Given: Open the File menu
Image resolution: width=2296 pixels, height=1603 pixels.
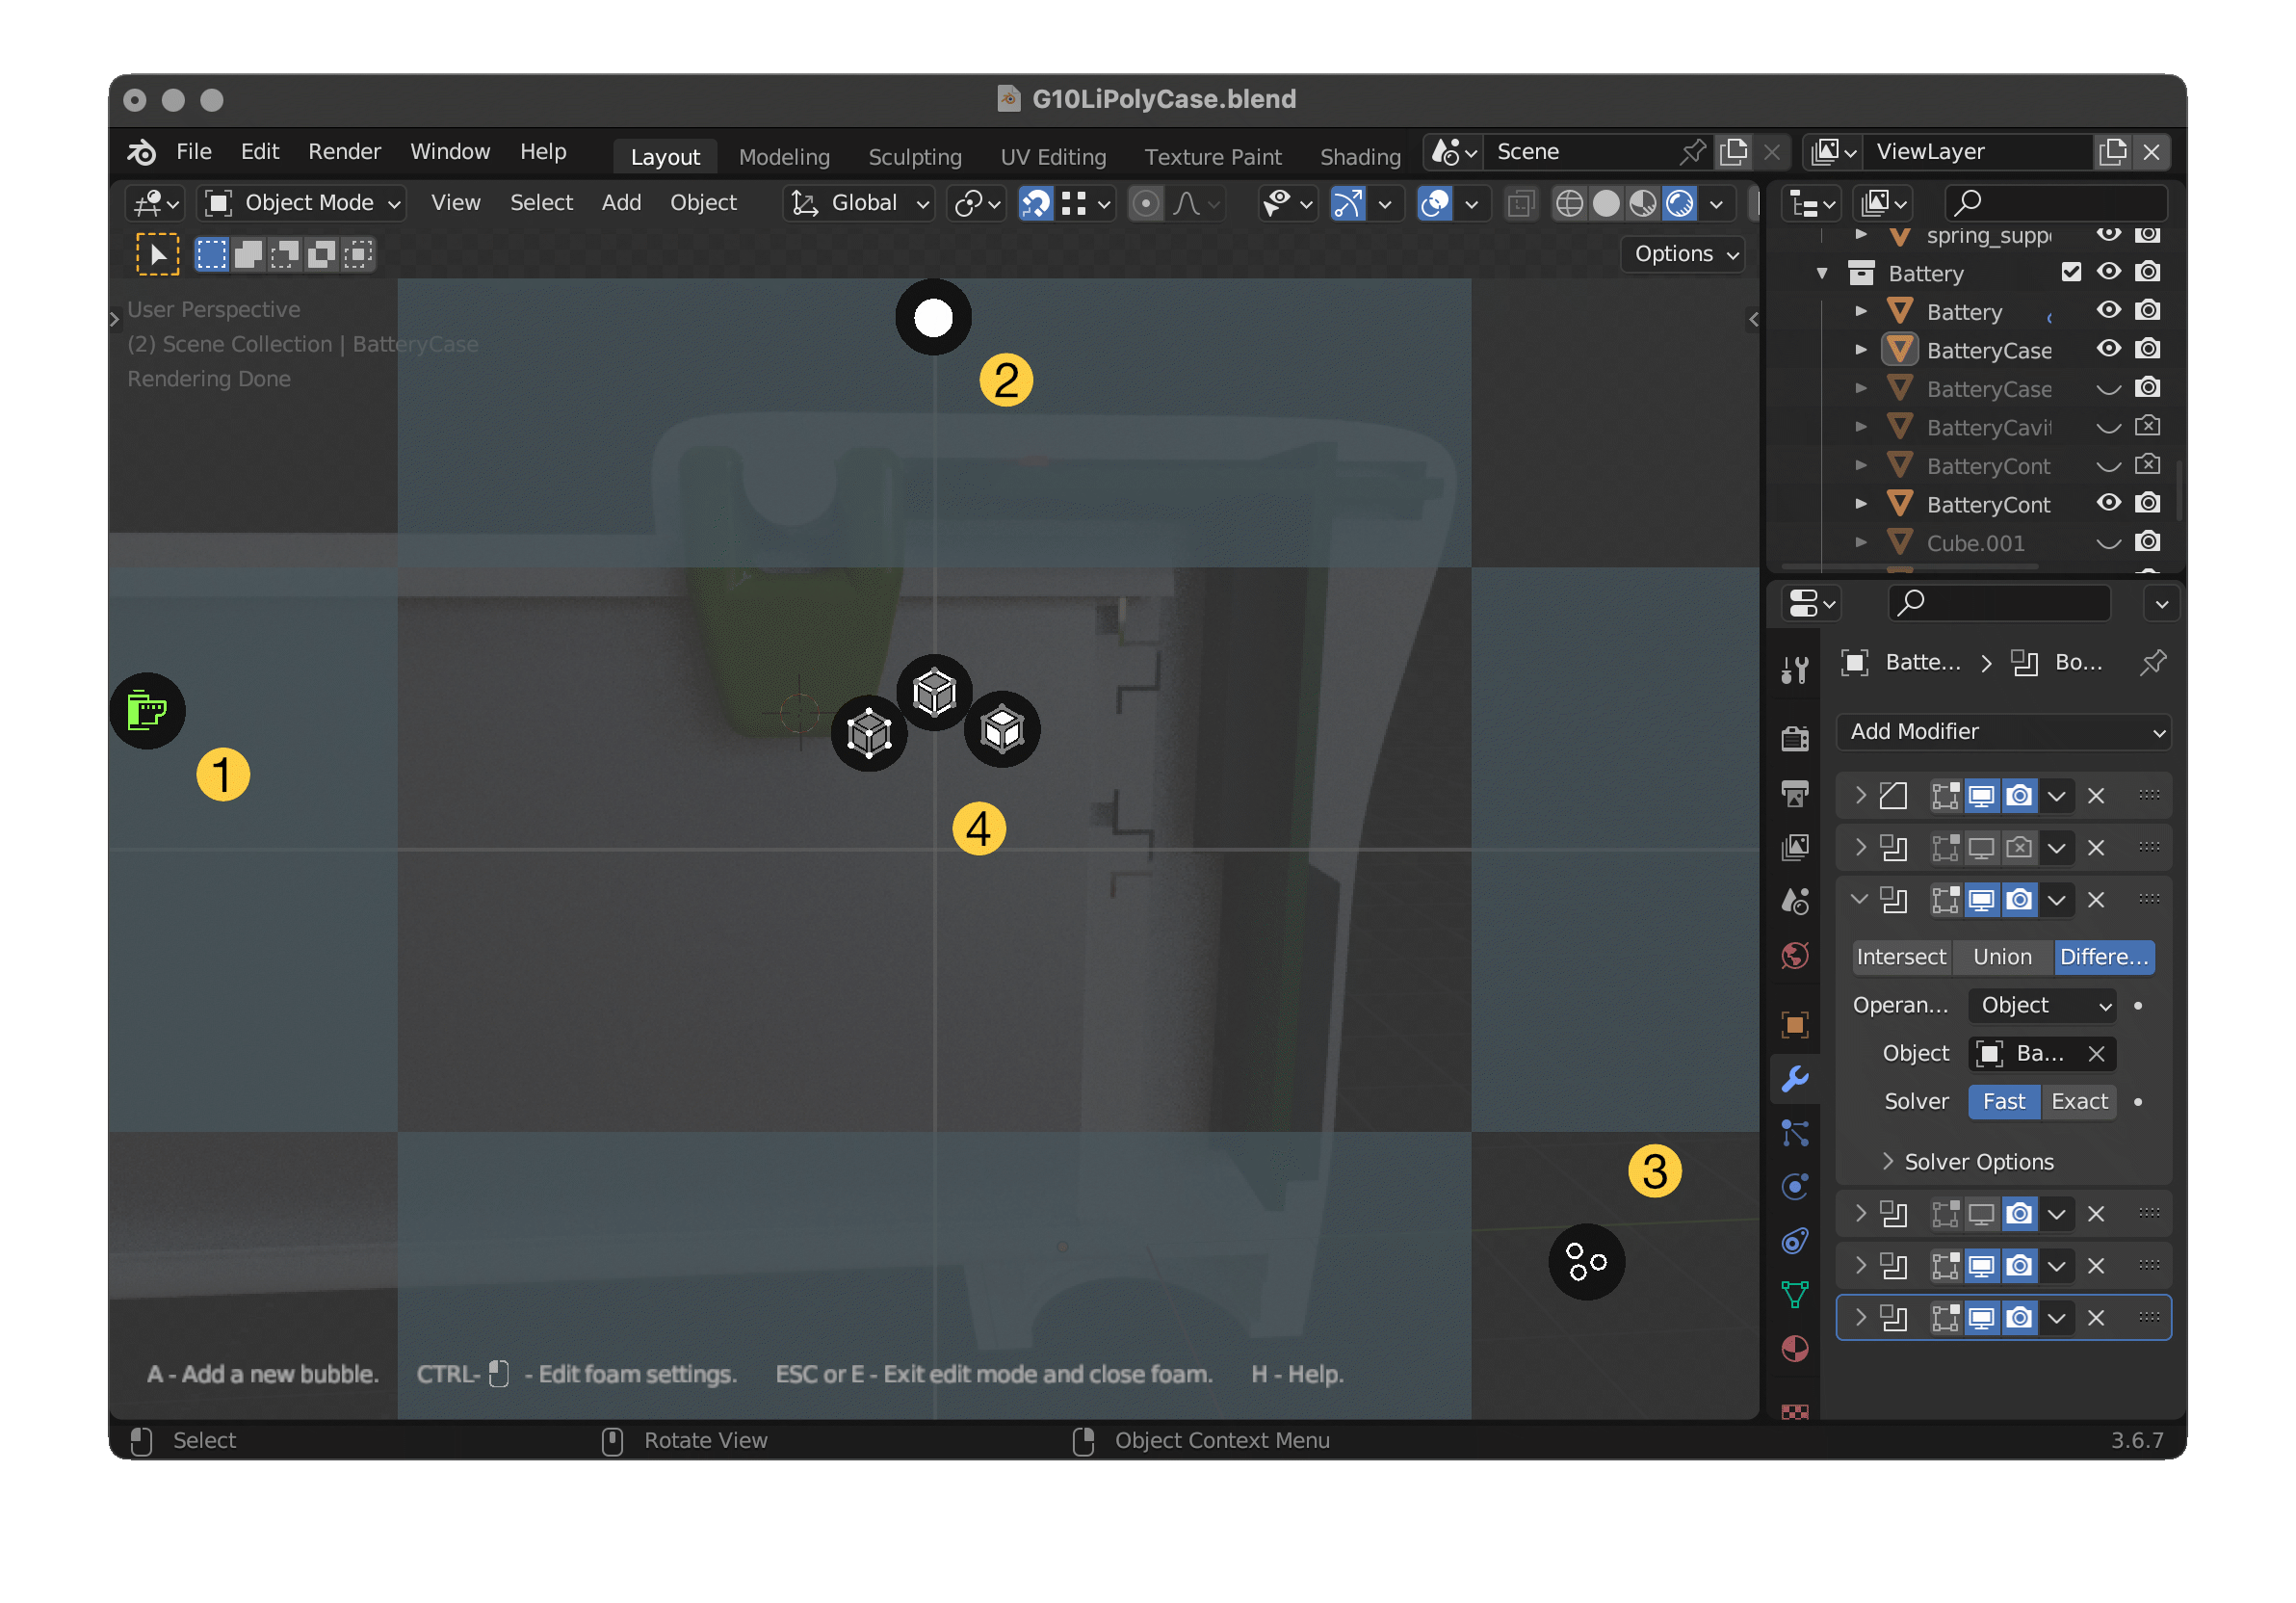Looking at the screenshot, I should (x=194, y=152).
